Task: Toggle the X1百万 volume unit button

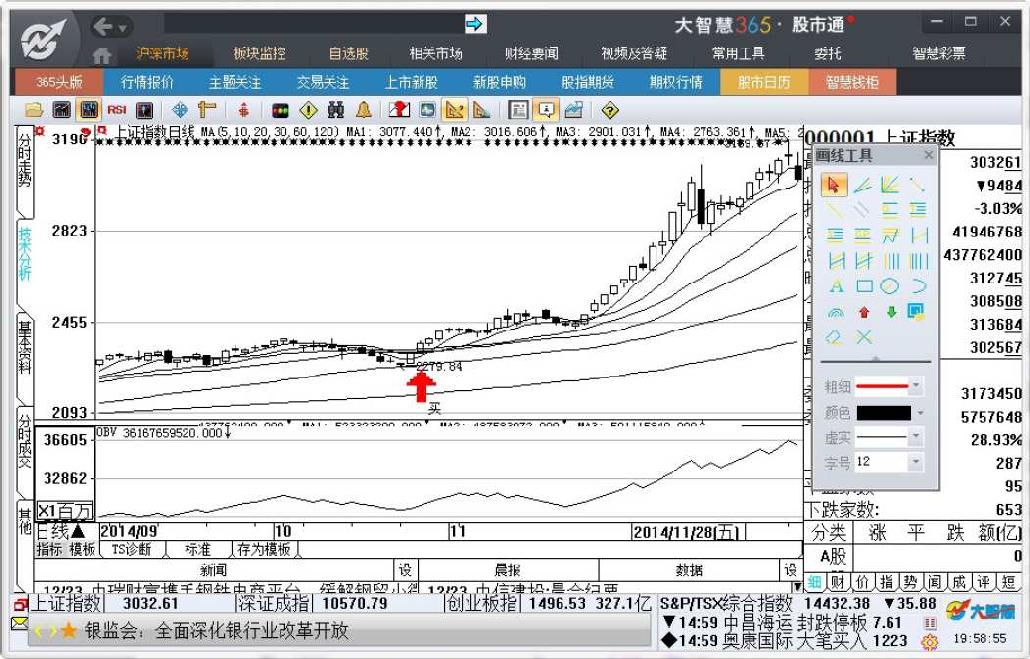Action: tap(64, 511)
